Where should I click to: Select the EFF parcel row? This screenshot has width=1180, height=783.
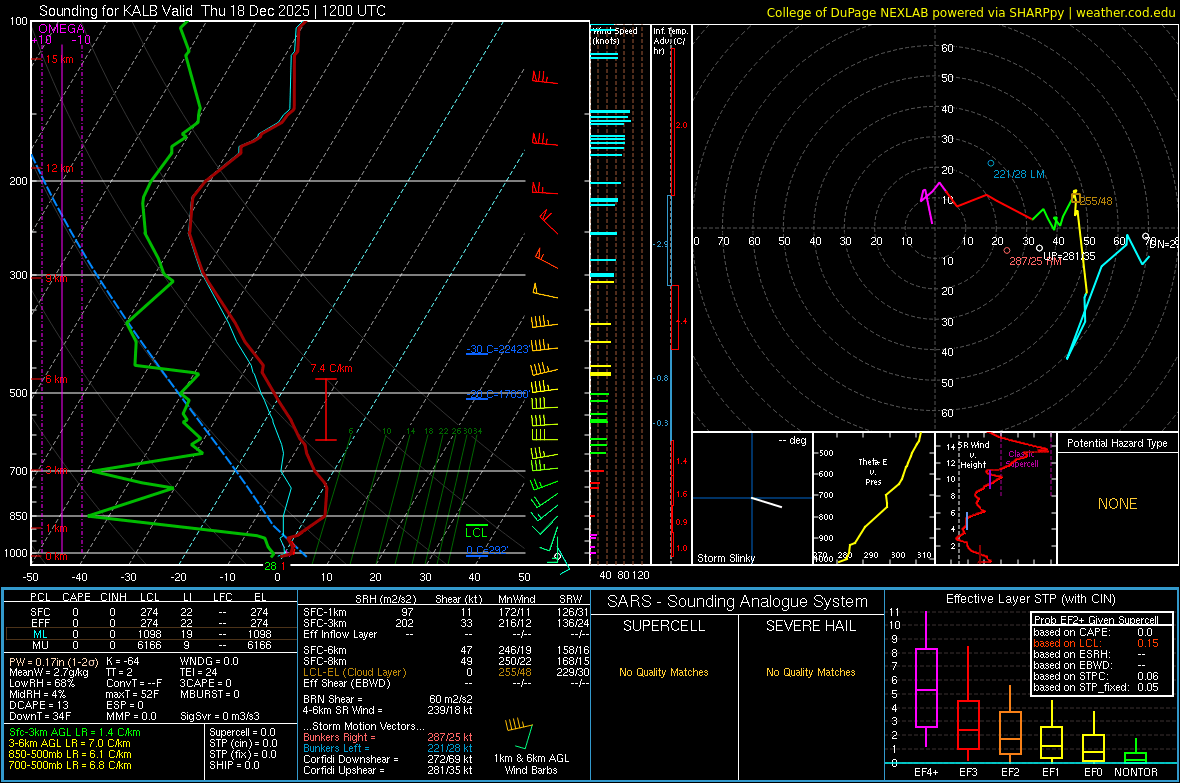tap(151, 623)
